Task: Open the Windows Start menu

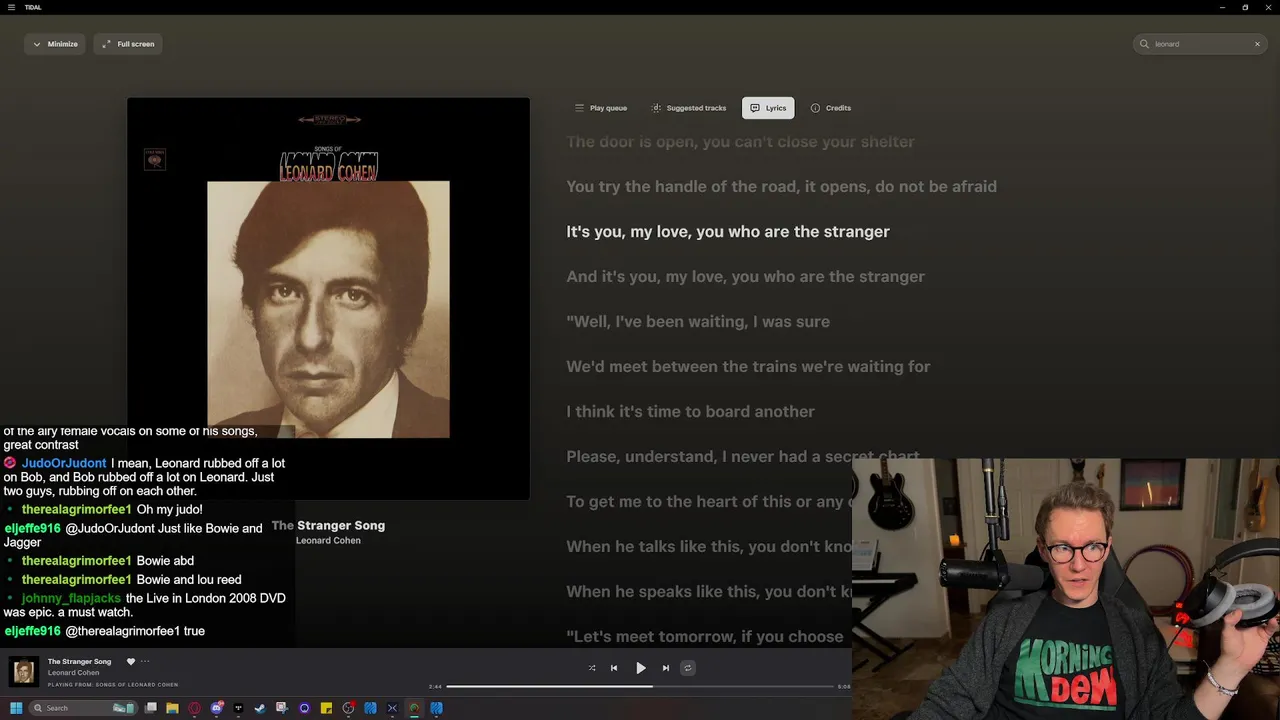Action: [16, 708]
